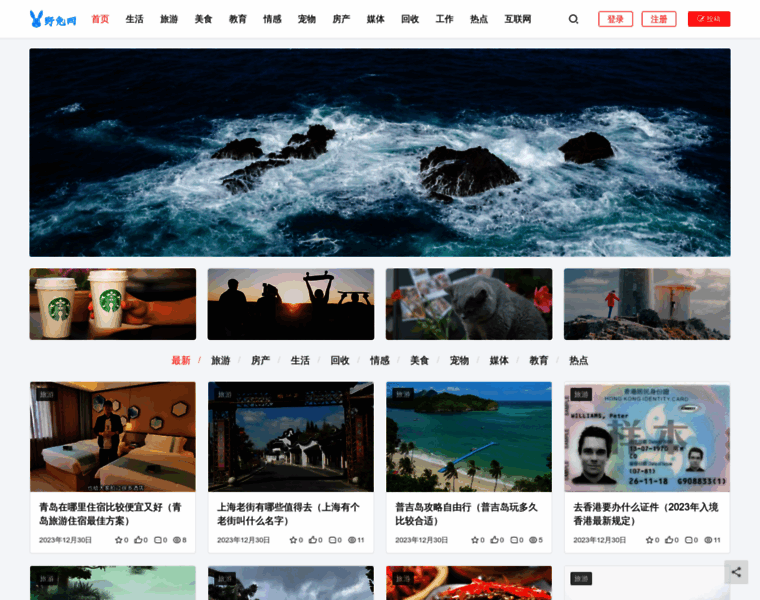This screenshot has height=600, width=760.
Task: Open 工作 in top navigation
Action: 444,19
